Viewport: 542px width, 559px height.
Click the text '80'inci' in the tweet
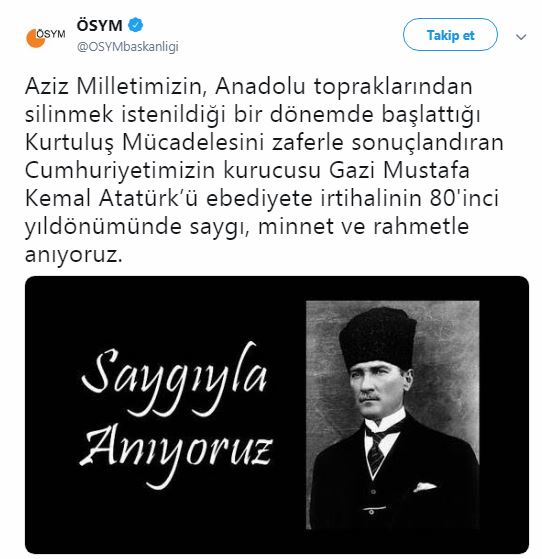(x=464, y=198)
